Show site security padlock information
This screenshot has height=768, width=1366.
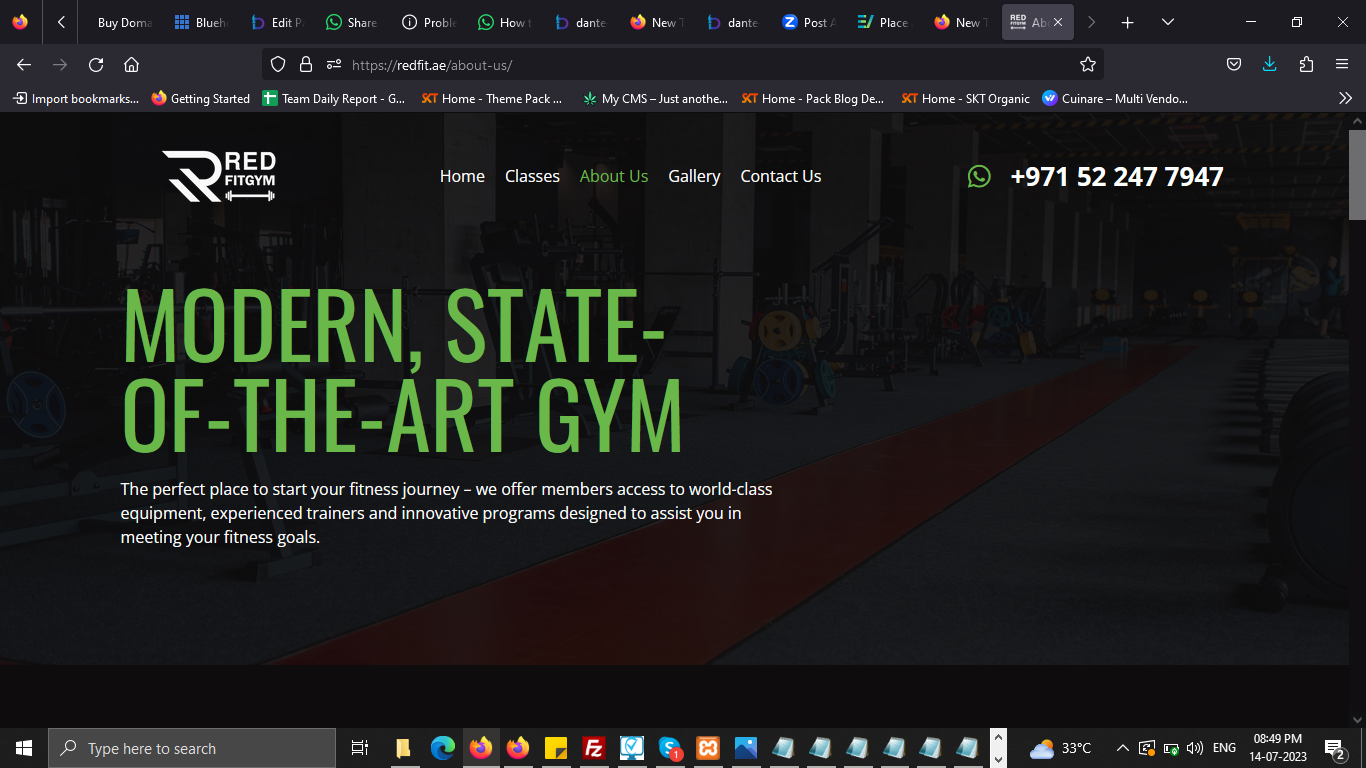(x=306, y=65)
